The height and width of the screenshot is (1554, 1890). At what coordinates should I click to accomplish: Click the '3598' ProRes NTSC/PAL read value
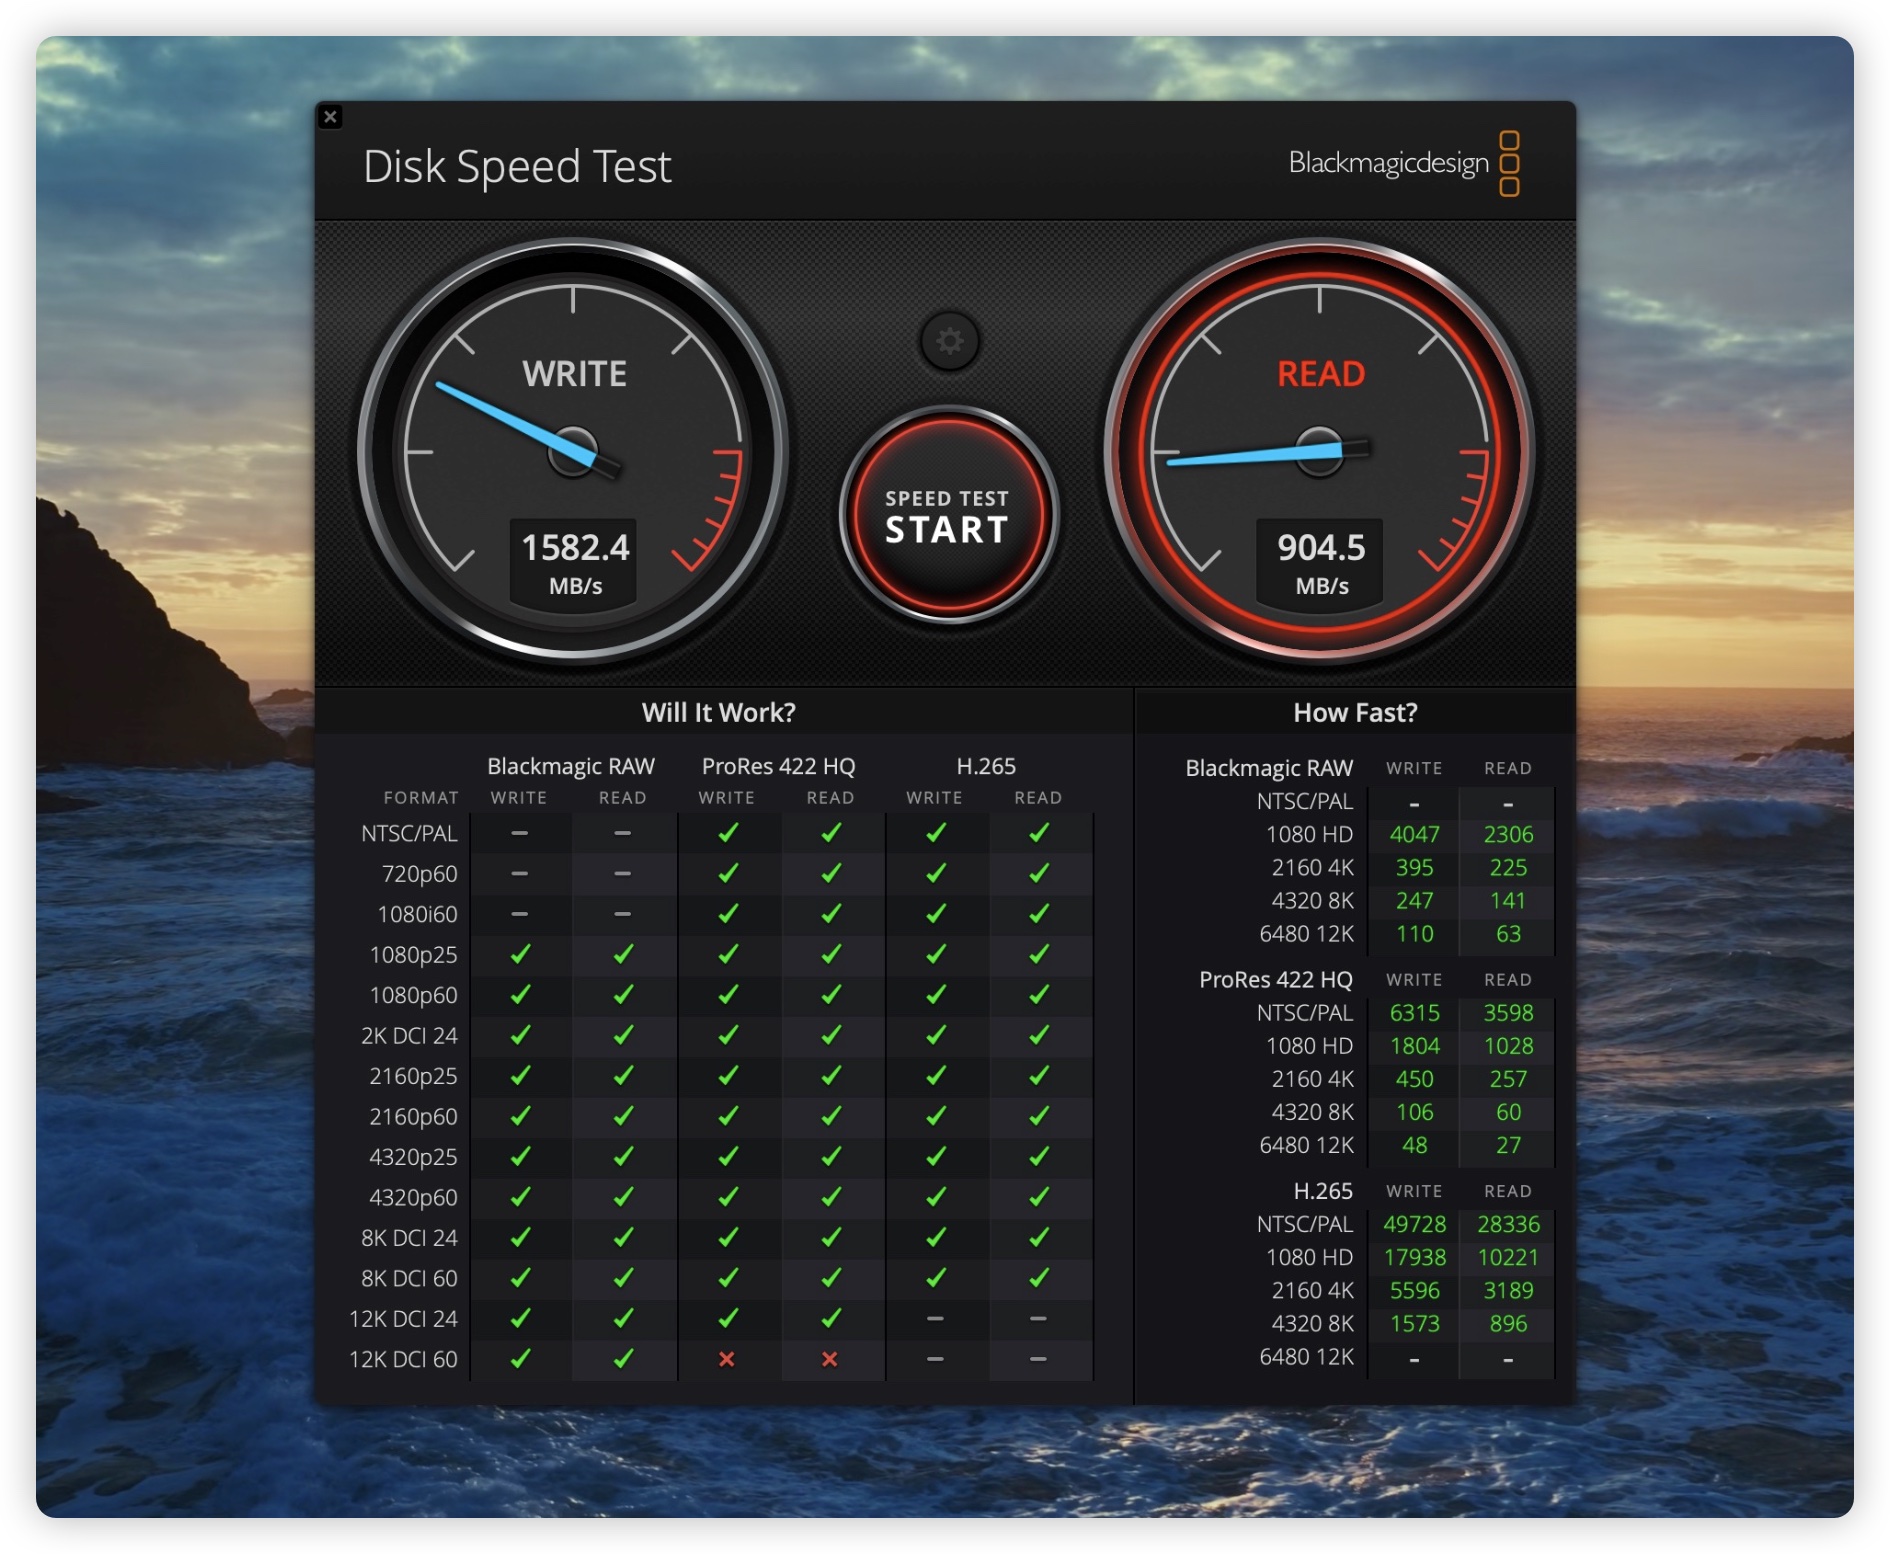click(1508, 1012)
